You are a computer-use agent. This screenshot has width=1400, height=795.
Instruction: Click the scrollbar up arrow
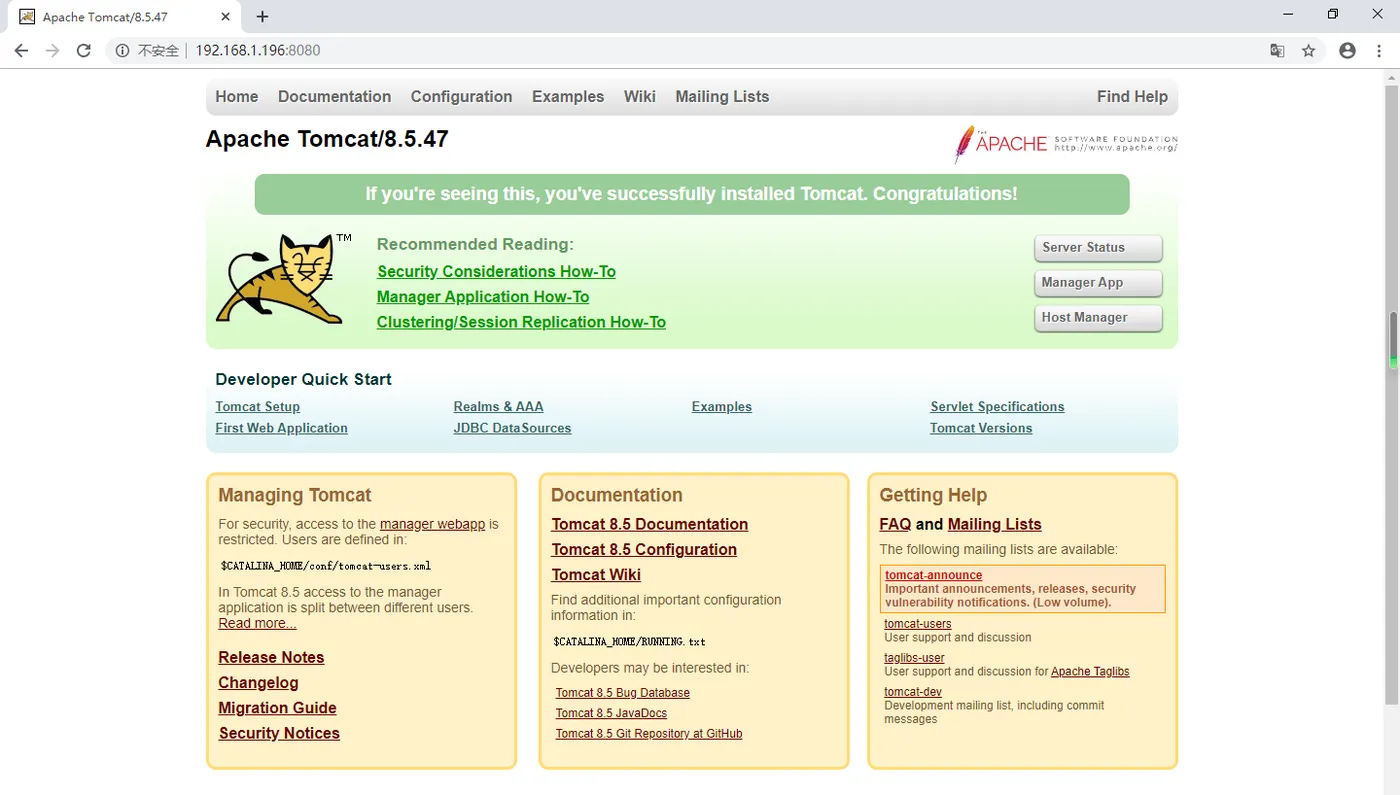click(x=1391, y=76)
